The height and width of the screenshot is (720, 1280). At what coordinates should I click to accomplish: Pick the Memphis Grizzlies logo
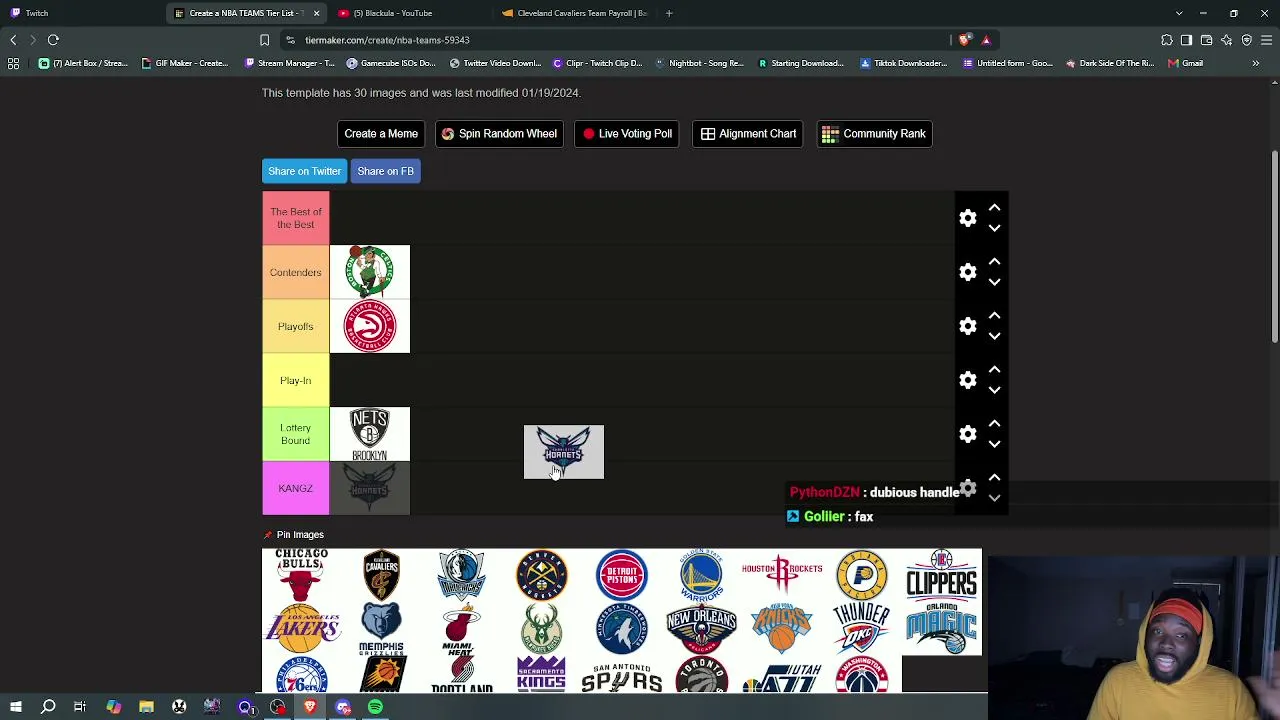382,629
